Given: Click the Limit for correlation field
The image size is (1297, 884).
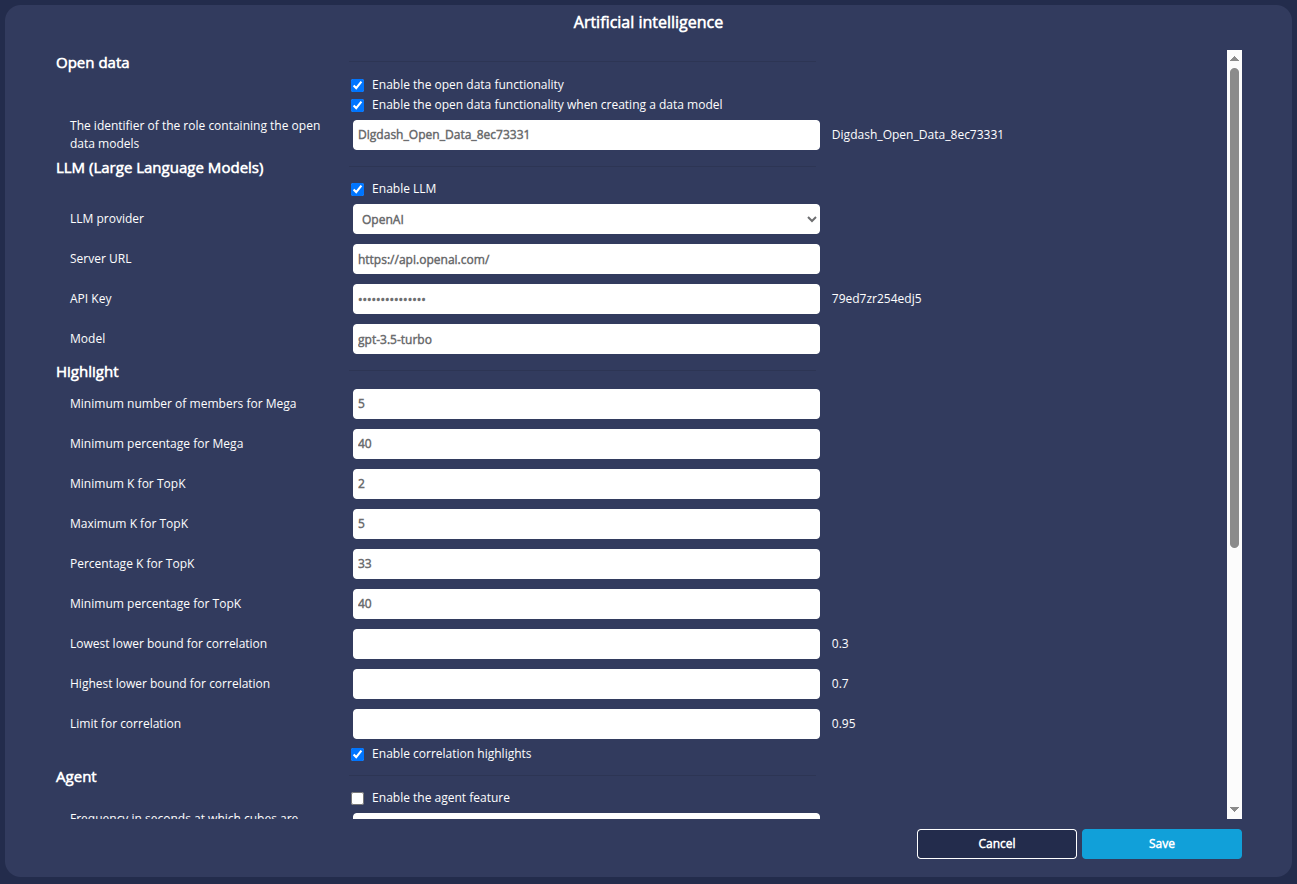Looking at the screenshot, I should pos(586,724).
